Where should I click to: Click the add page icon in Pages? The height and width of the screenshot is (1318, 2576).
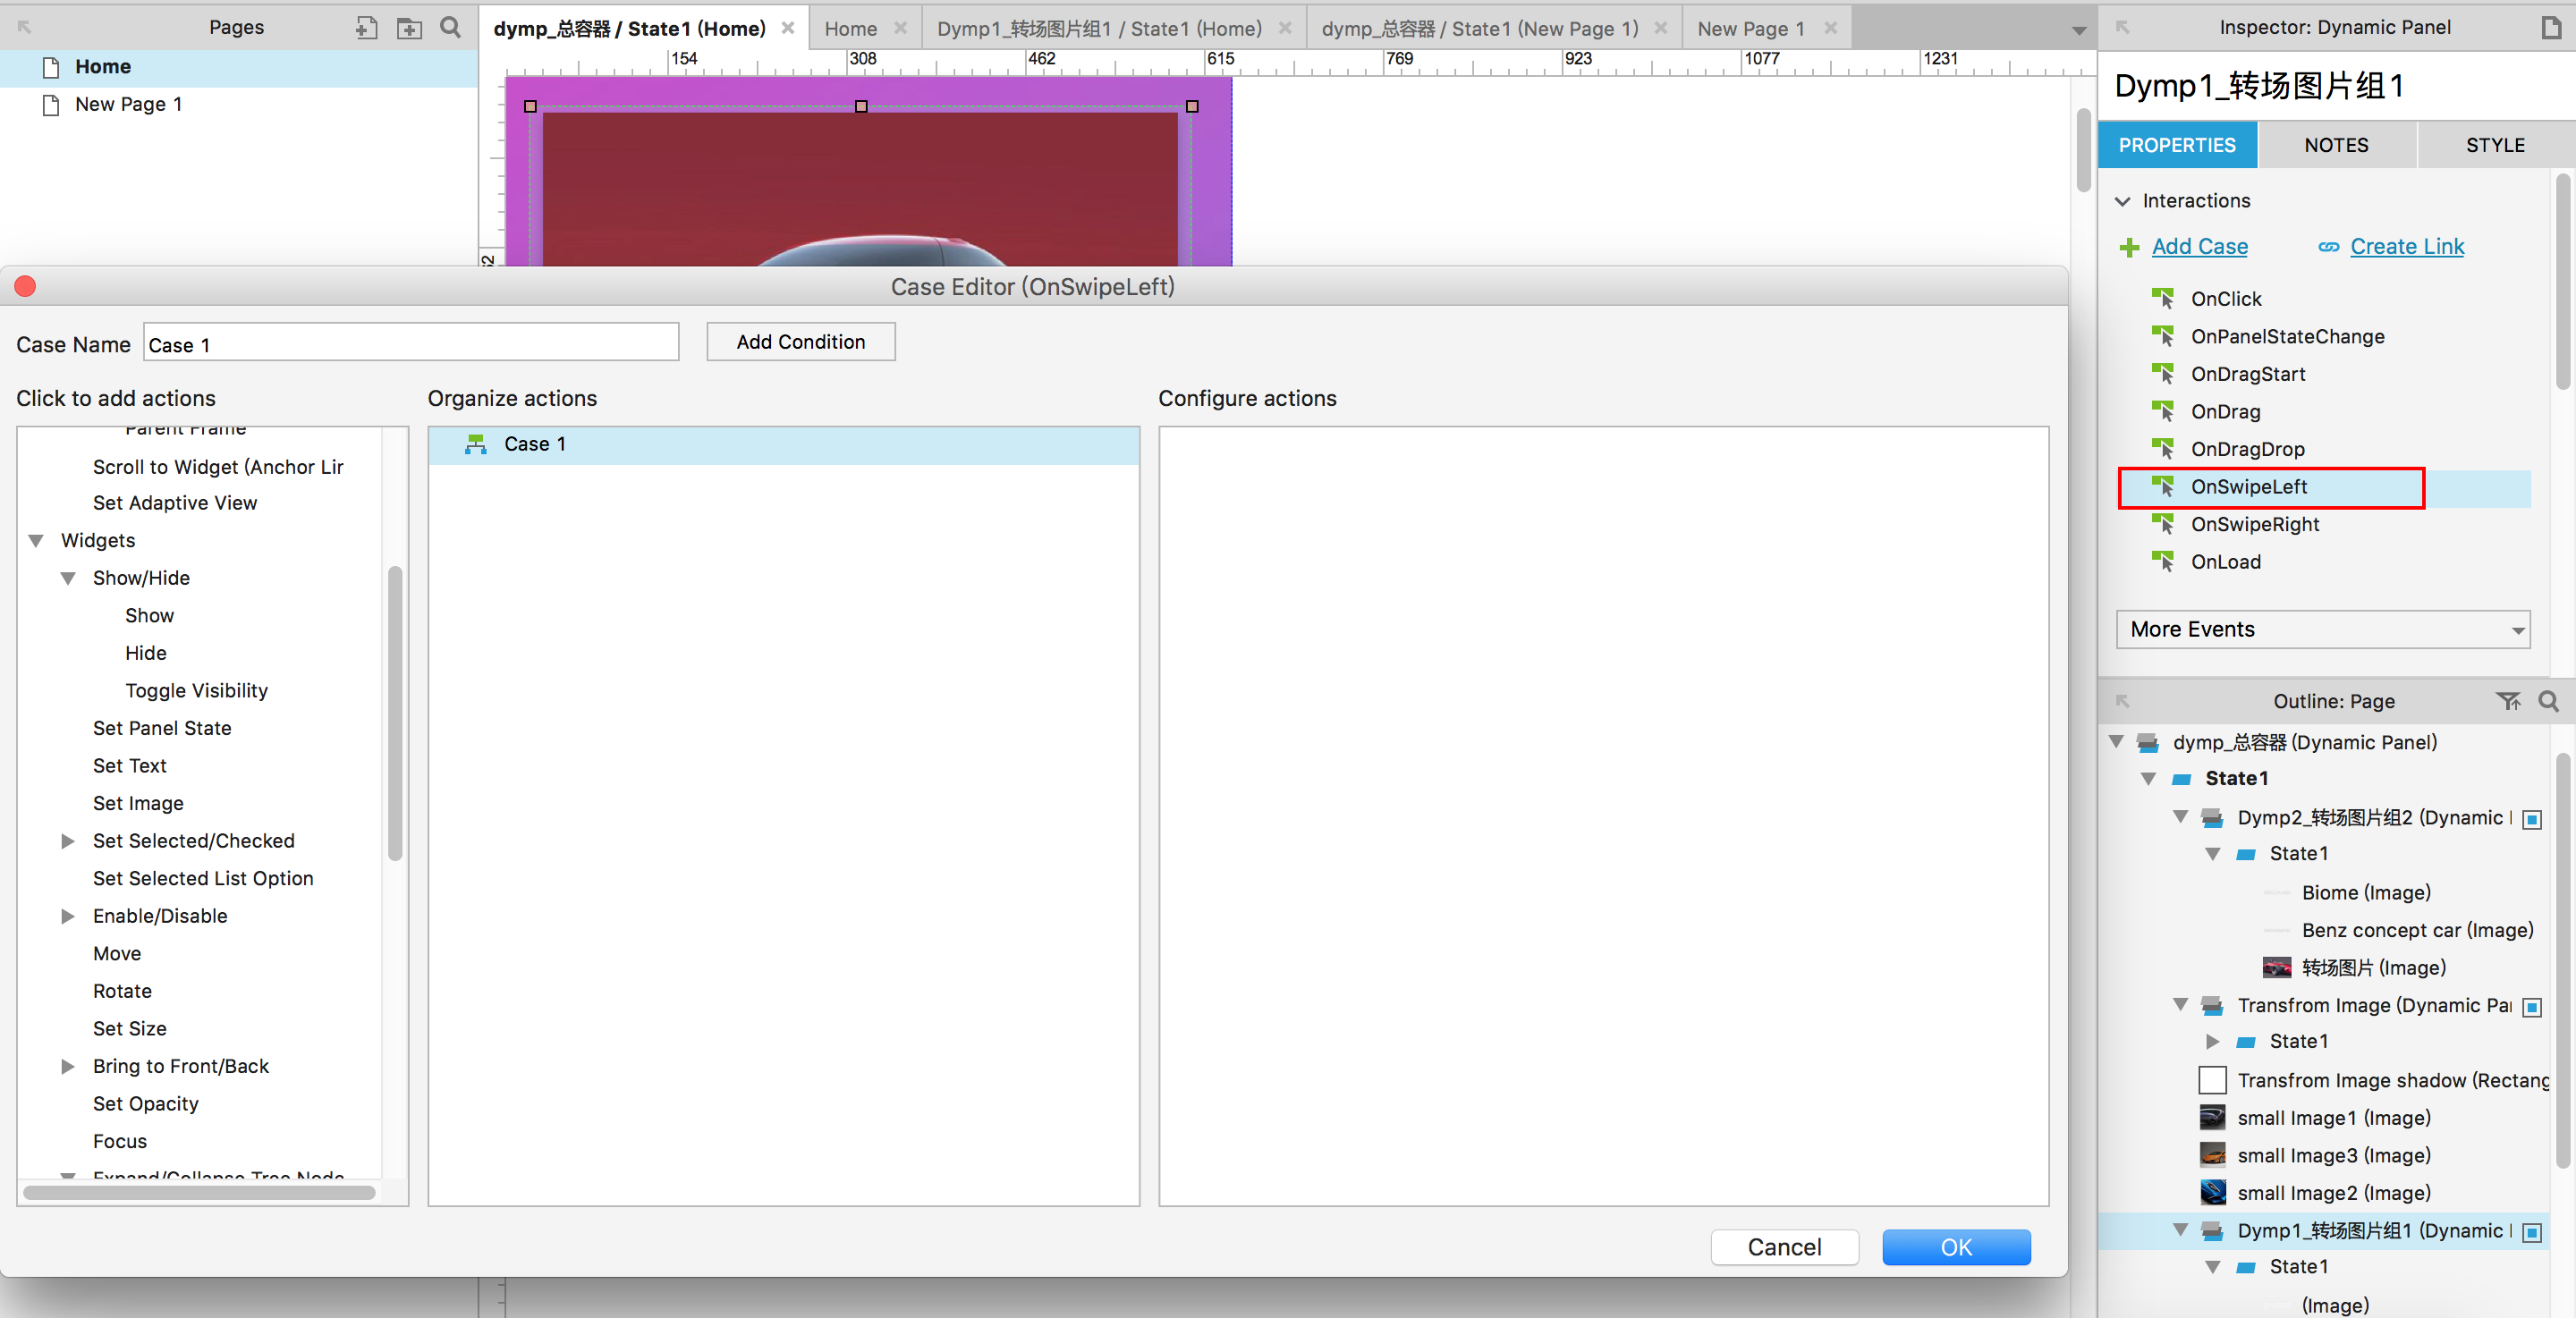(x=366, y=28)
